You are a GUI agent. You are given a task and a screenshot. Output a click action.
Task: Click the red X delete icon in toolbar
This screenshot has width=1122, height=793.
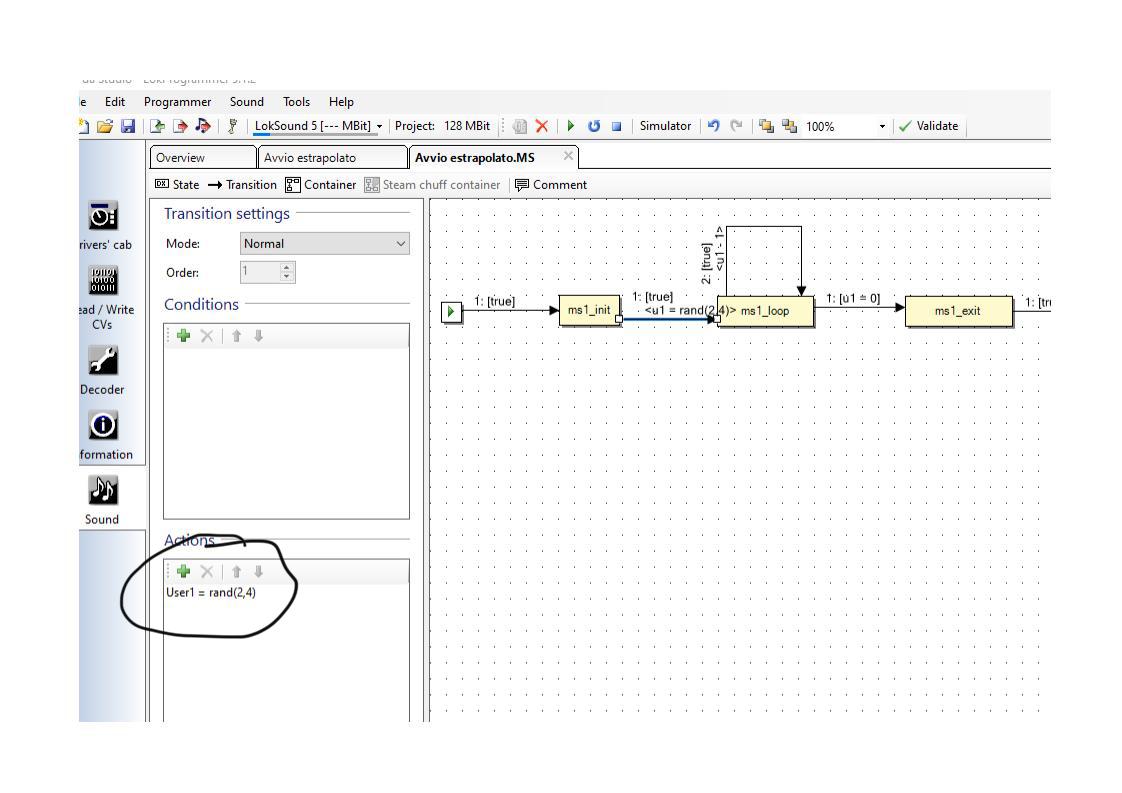[x=541, y=126]
